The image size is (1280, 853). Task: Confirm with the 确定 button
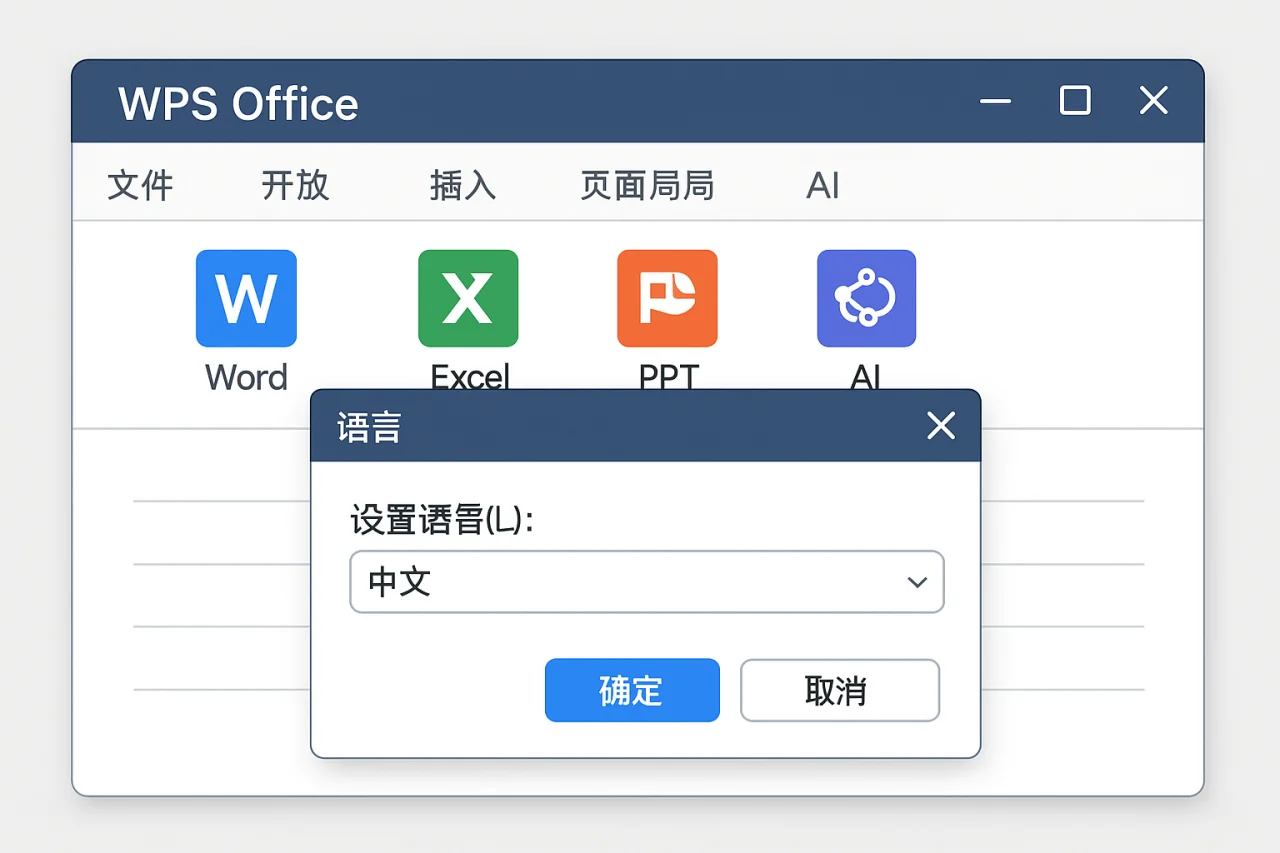(632, 690)
